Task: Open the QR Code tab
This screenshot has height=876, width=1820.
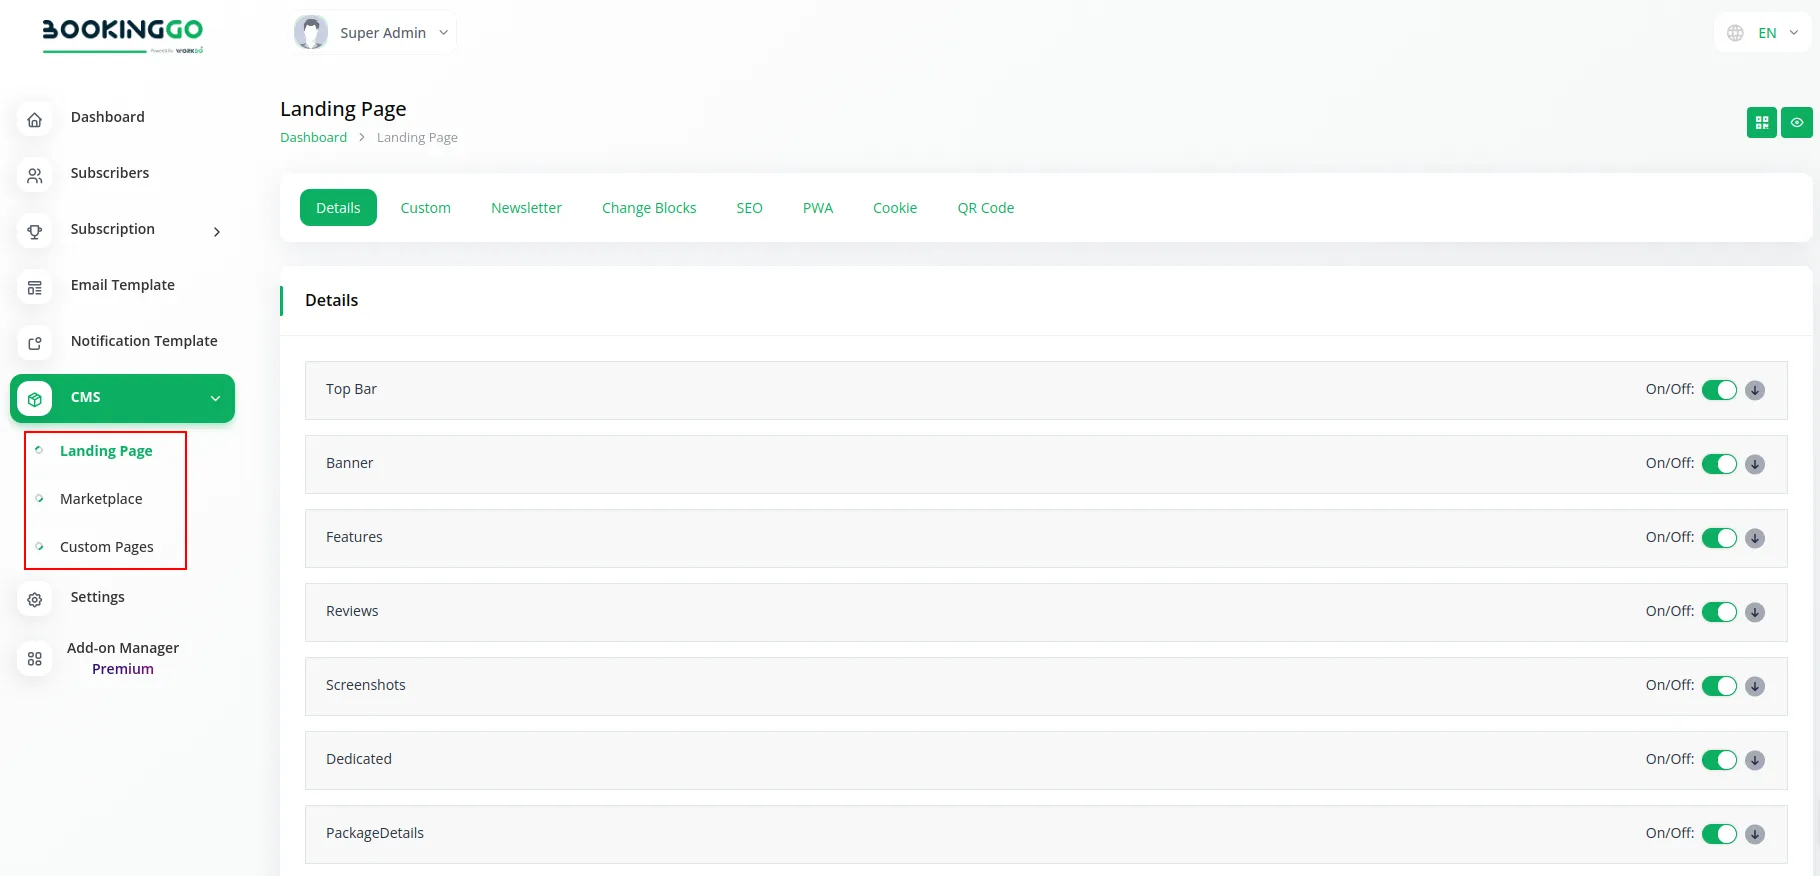Action: pos(985,208)
